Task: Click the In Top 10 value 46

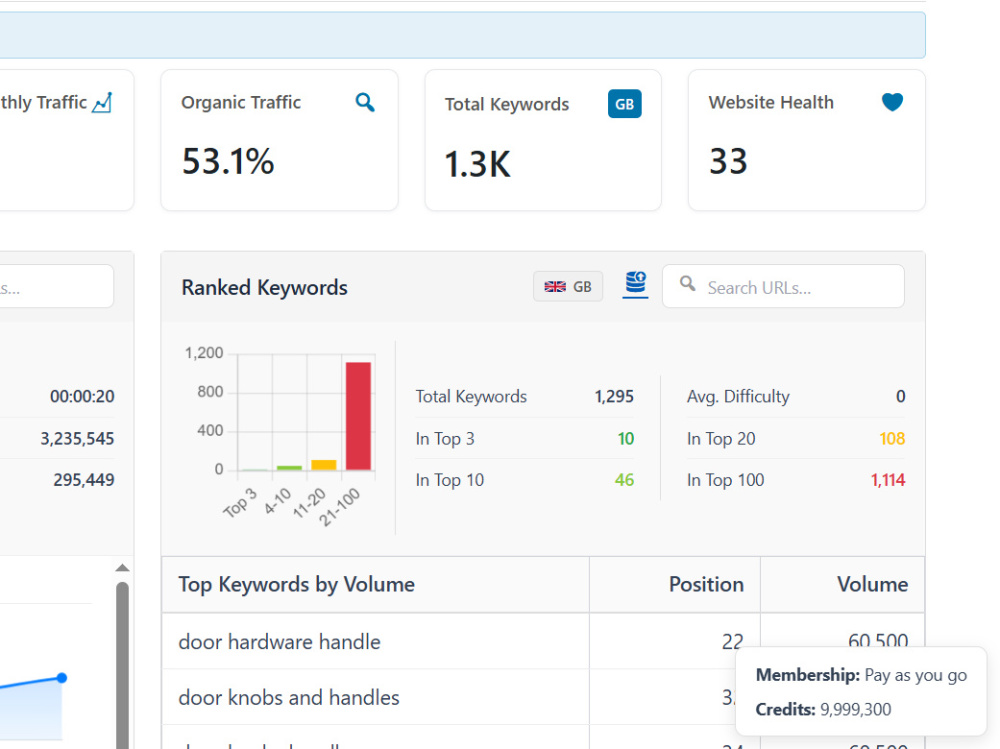Action: 624,480
